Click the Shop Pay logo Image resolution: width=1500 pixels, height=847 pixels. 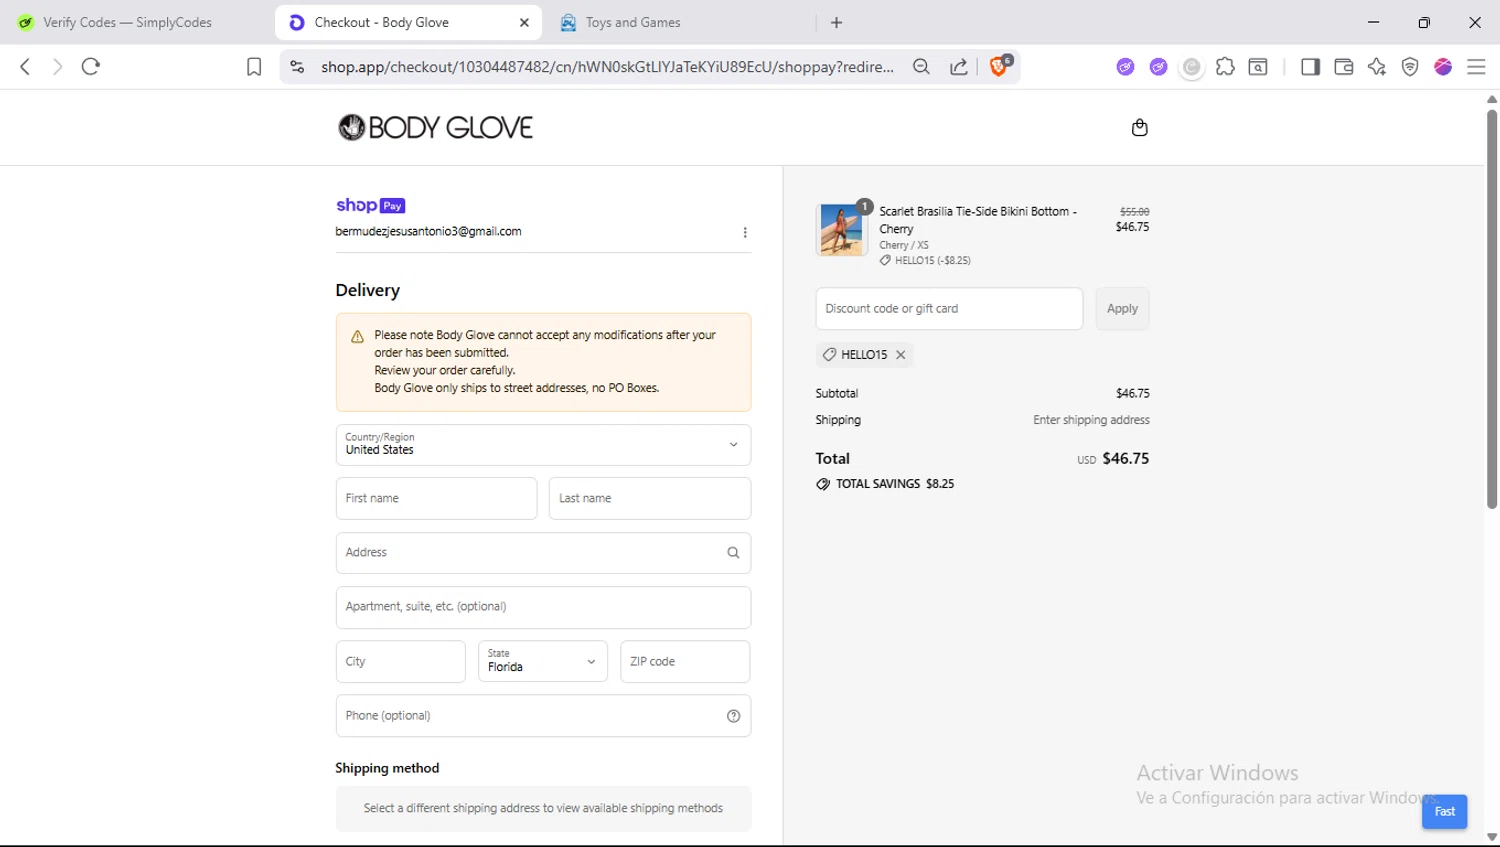tap(370, 205)
